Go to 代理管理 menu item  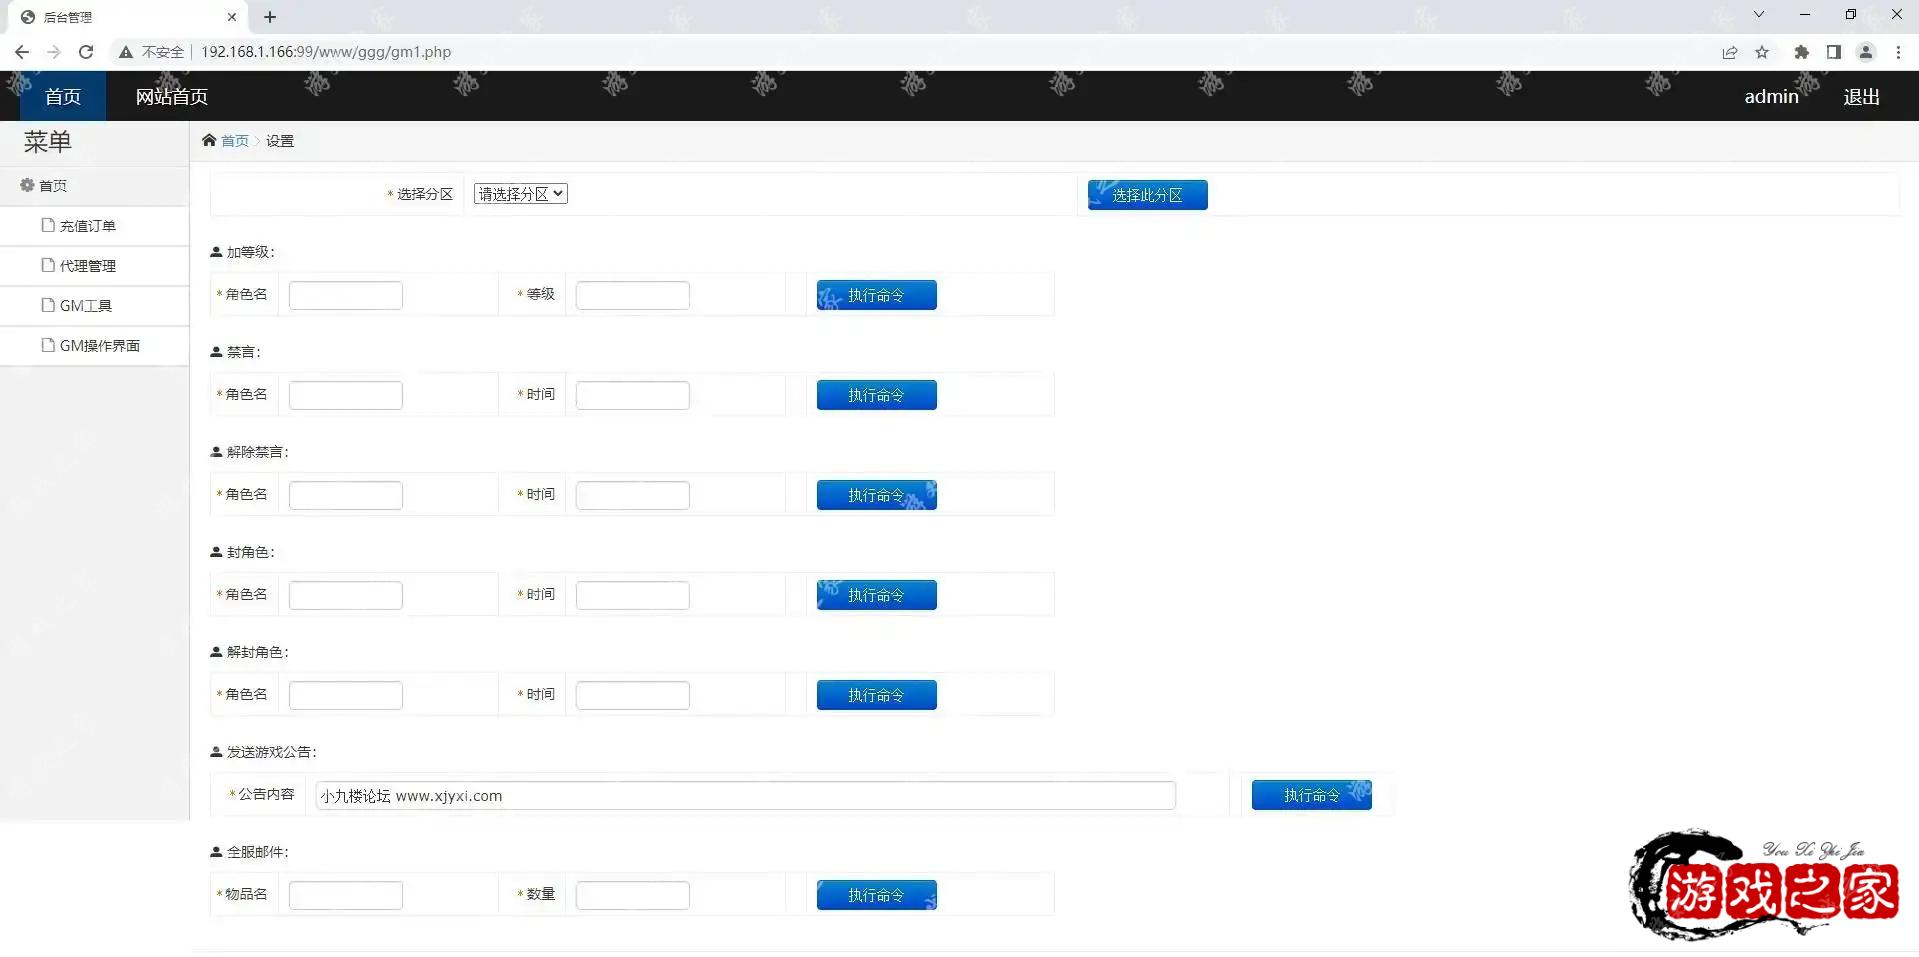pos(88,266)
